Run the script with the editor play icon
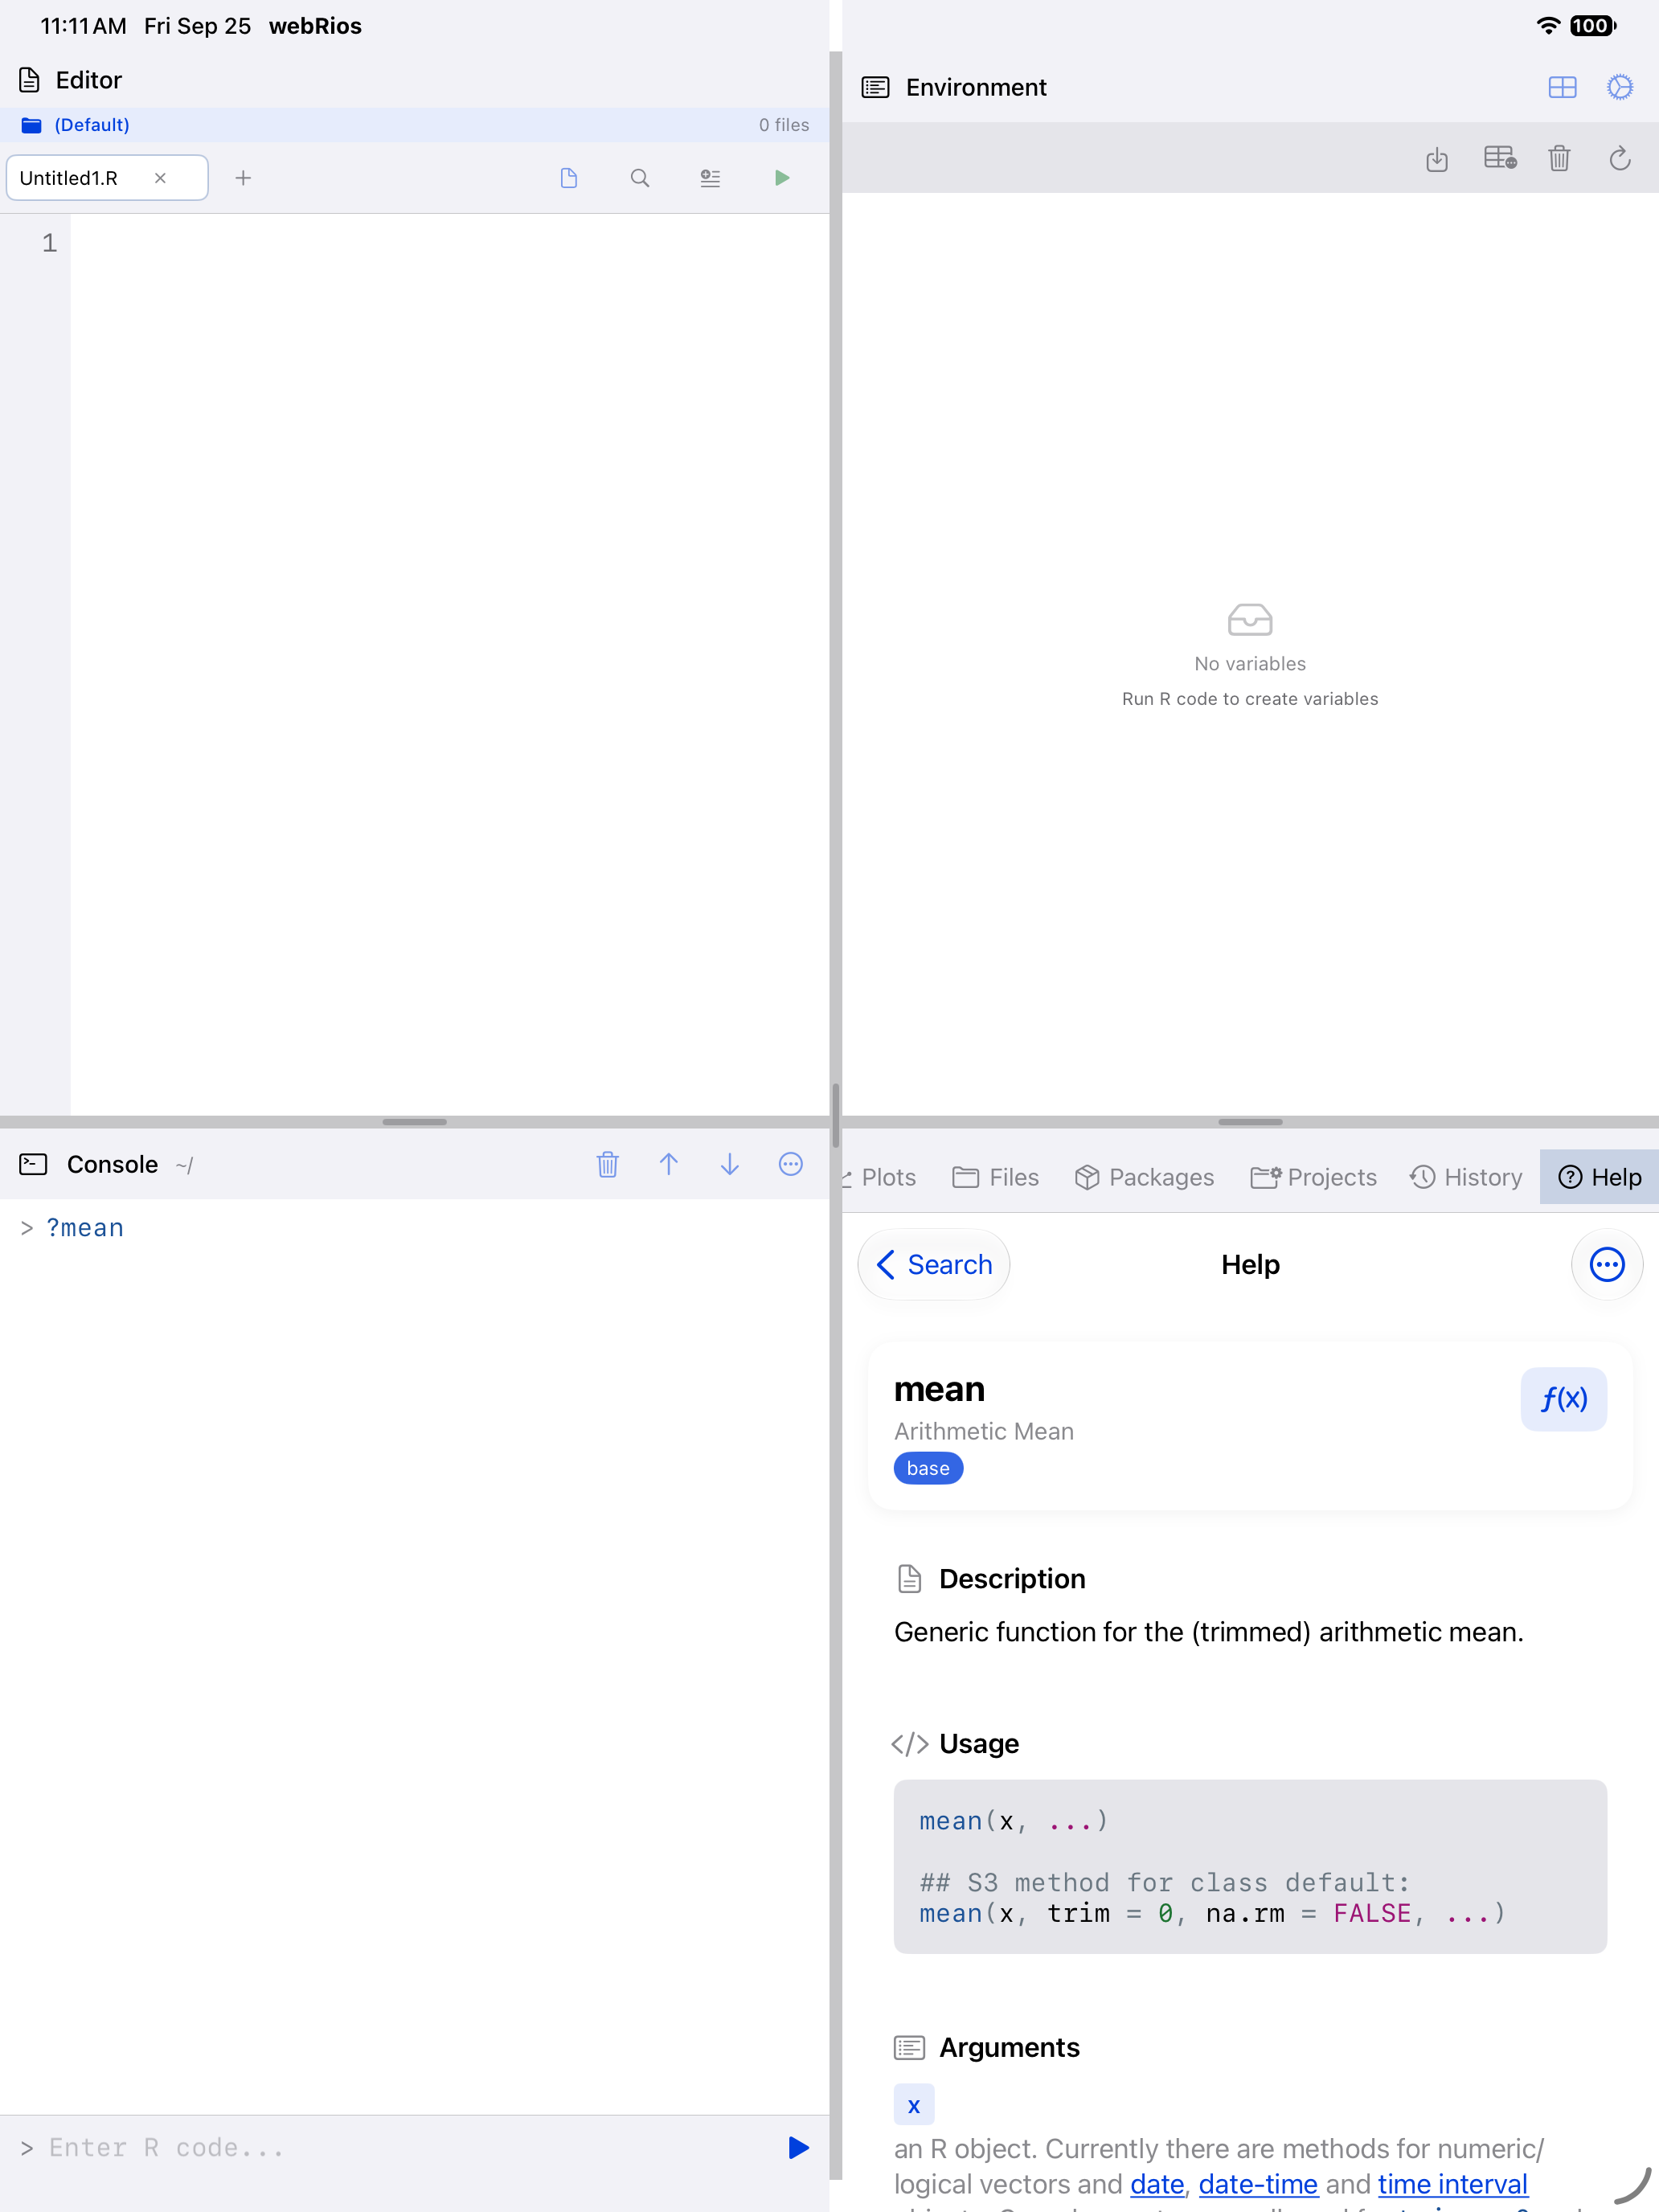Screen dimensions: 1659x2212 pos(782,178)
